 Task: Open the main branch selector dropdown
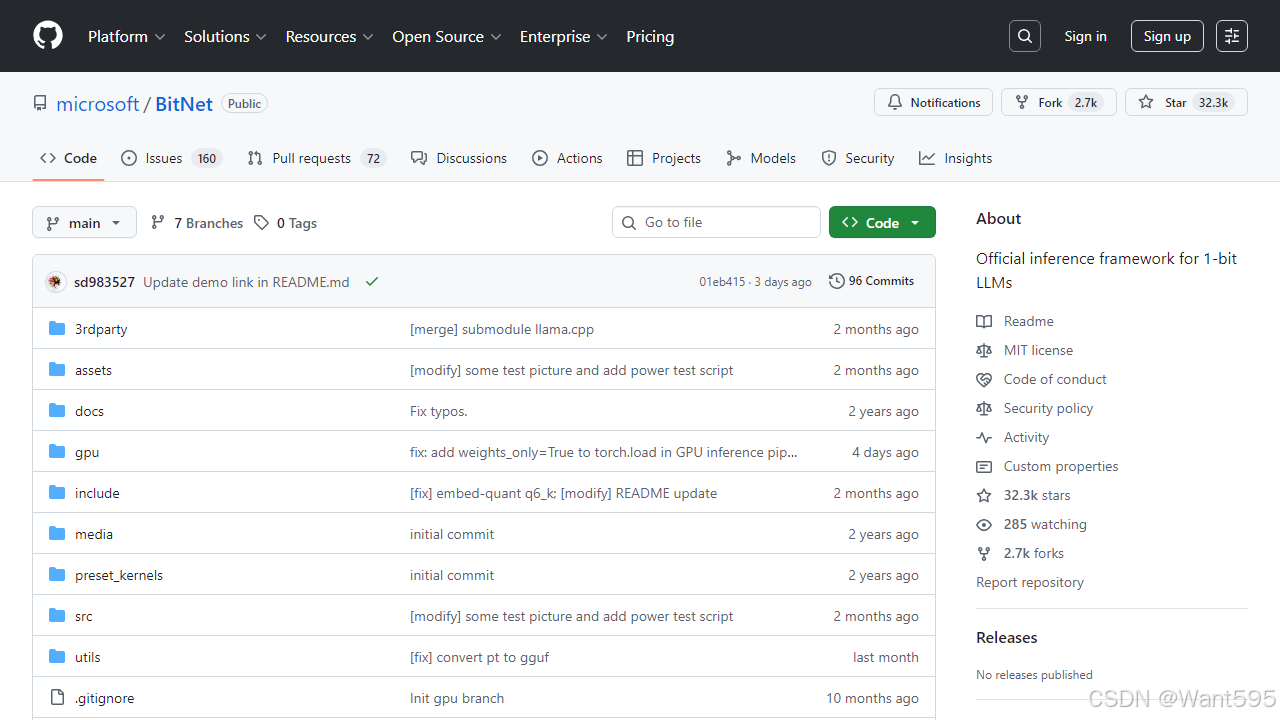point(84,222)
